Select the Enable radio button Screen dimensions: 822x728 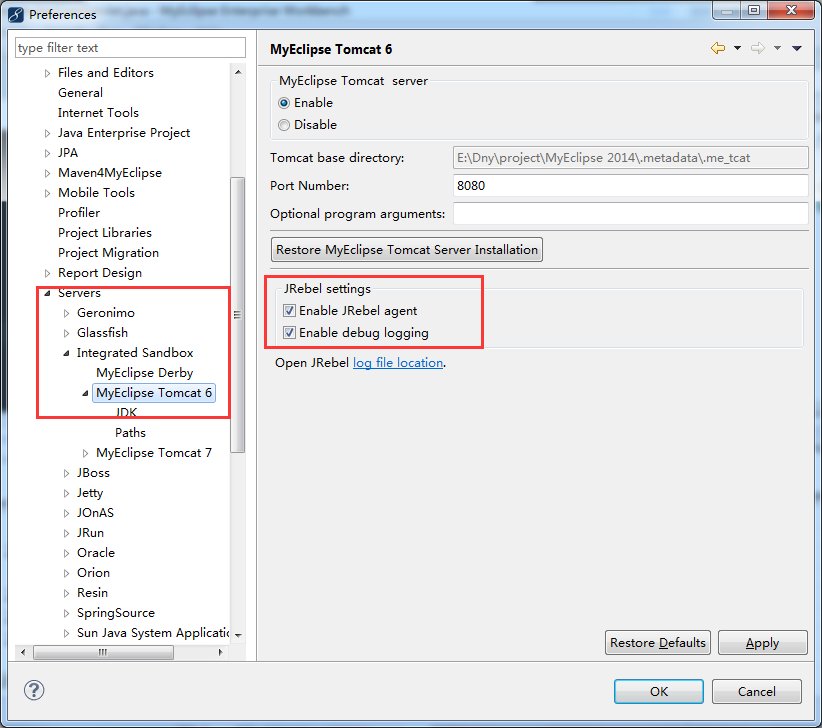coord(284,103)
